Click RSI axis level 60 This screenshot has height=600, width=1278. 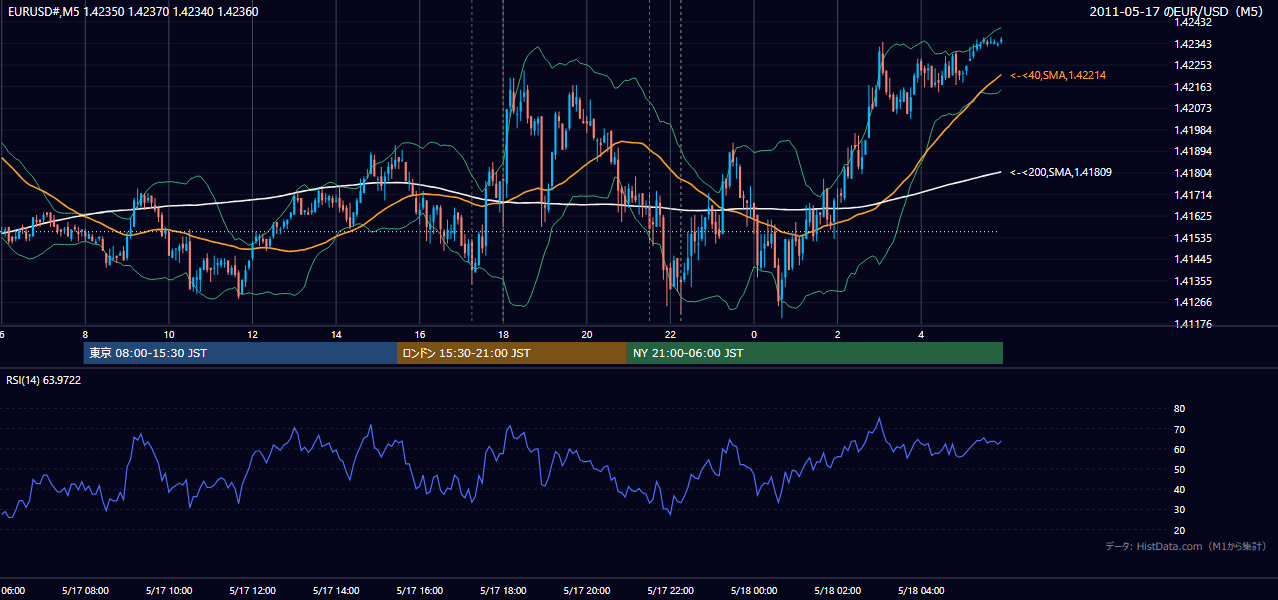point(1179,449)
